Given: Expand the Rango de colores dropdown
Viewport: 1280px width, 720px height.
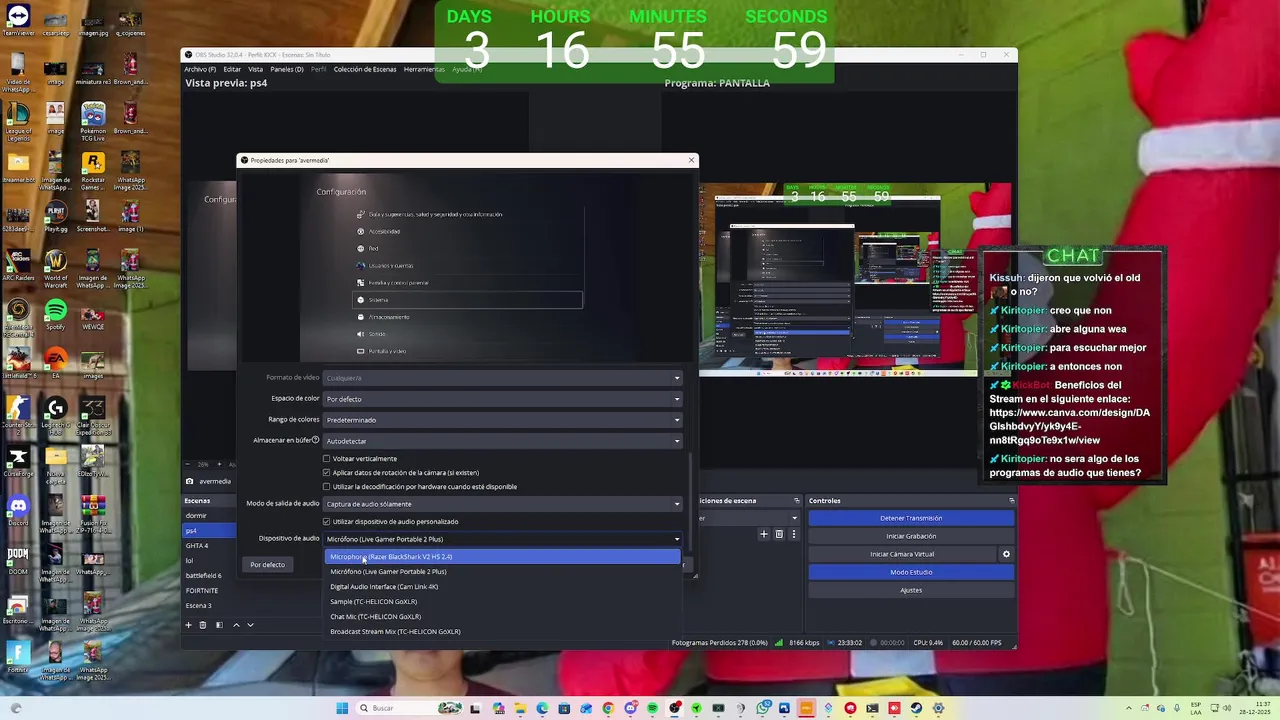Looking at the screenshot, I should pyautogui.click(x=503, y=420).
